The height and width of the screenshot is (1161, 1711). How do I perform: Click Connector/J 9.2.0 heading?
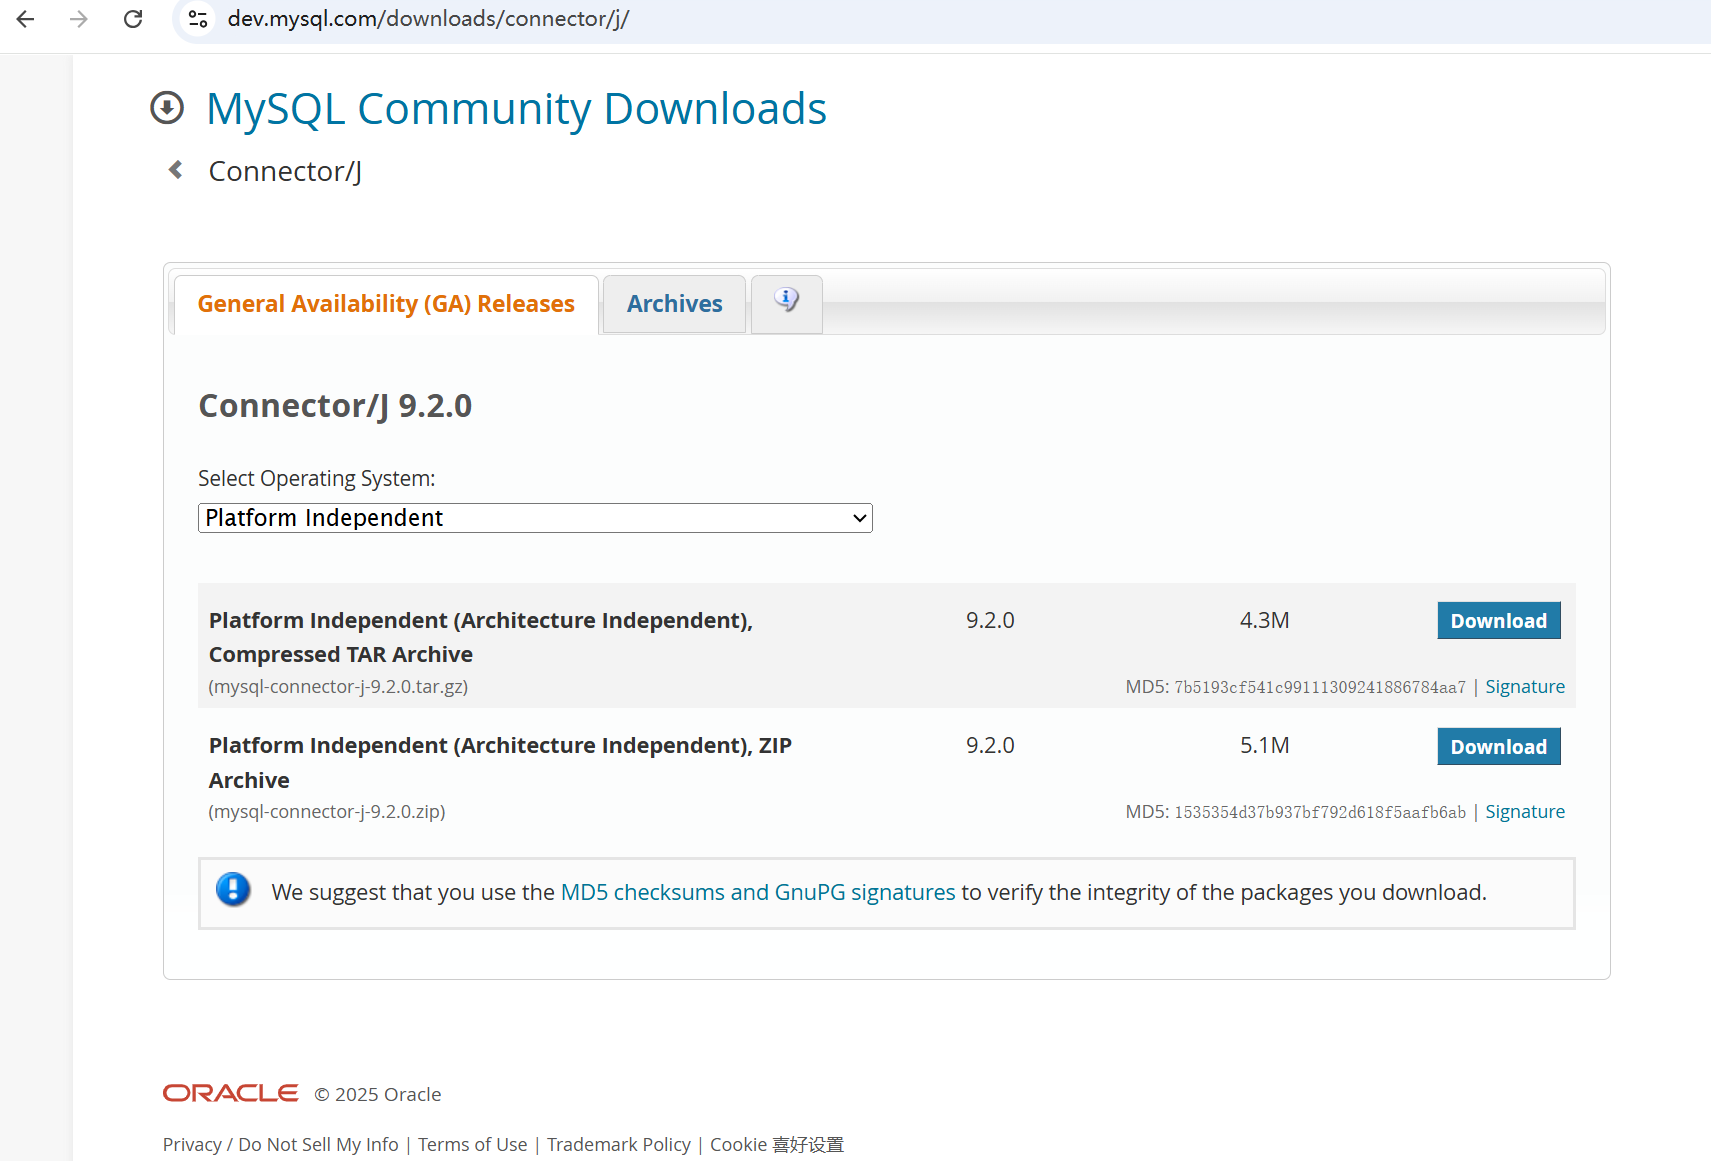pos(335,406)
